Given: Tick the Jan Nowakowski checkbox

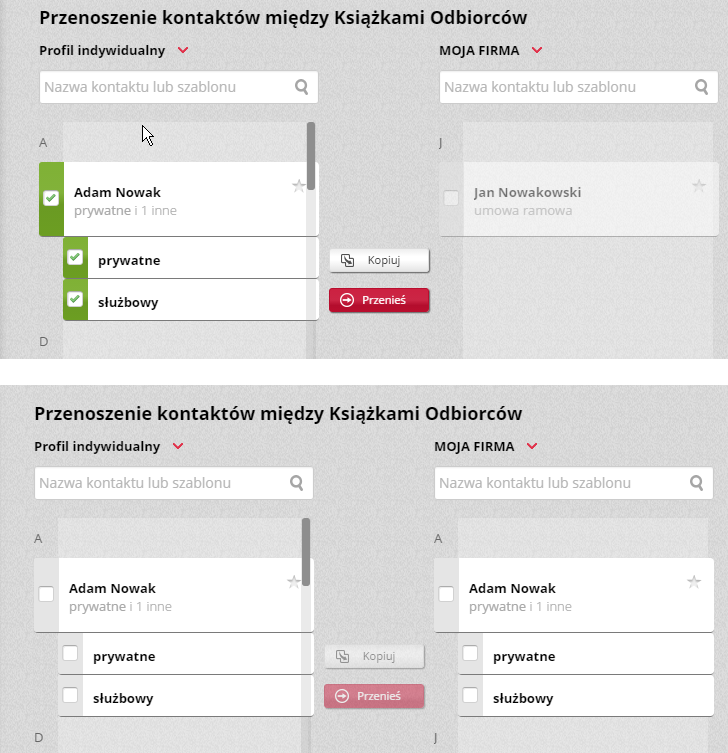Looking at the screenshot, I should coord(451,198).
